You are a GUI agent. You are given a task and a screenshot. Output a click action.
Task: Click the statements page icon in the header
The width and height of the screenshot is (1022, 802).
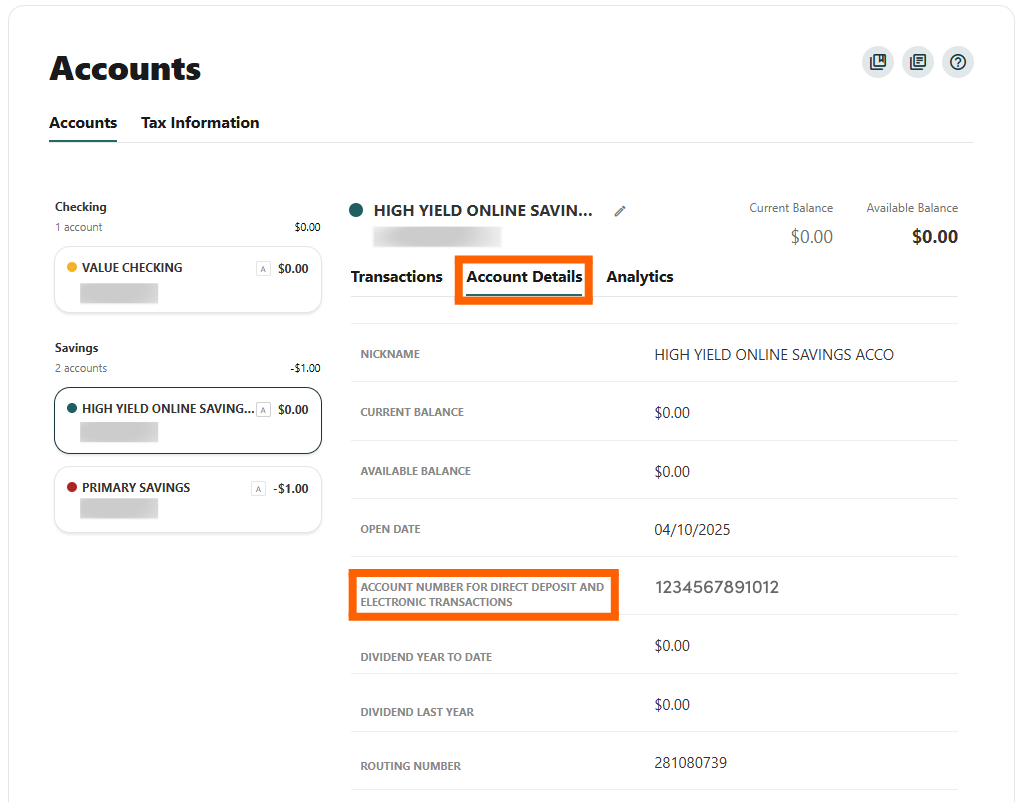point(917,62)
